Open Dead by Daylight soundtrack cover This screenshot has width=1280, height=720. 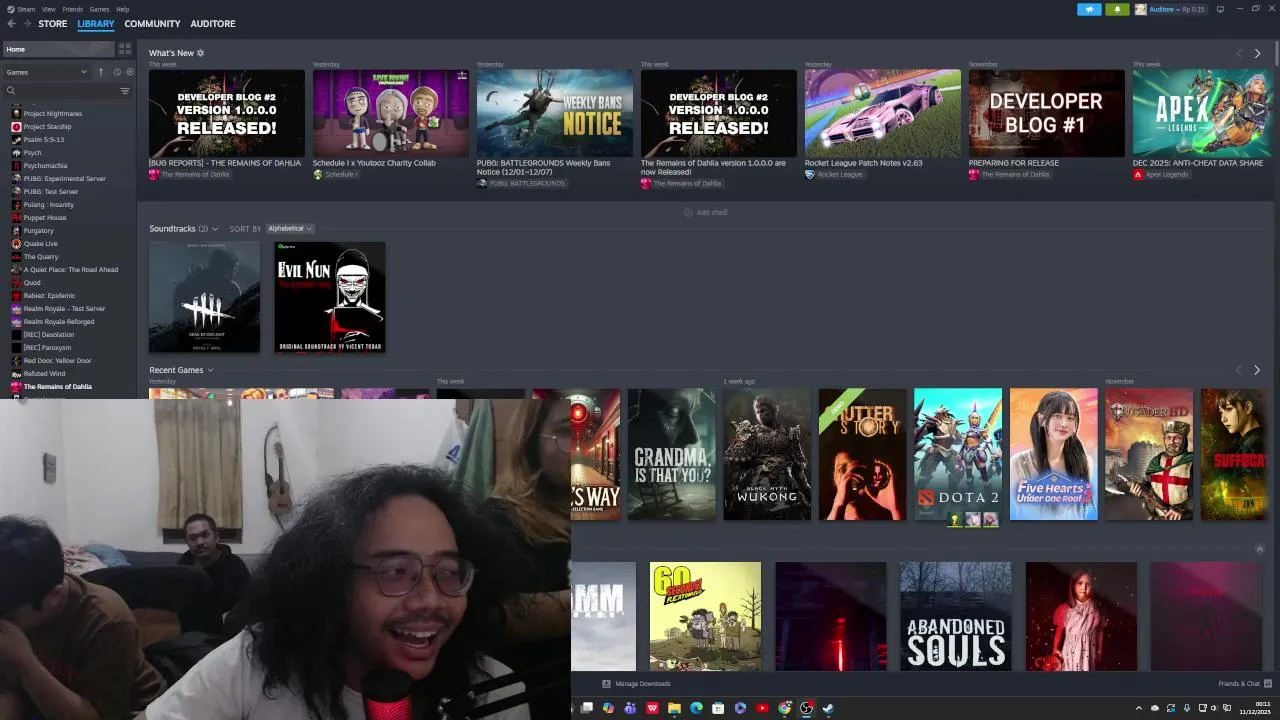[x=204, y=297]
